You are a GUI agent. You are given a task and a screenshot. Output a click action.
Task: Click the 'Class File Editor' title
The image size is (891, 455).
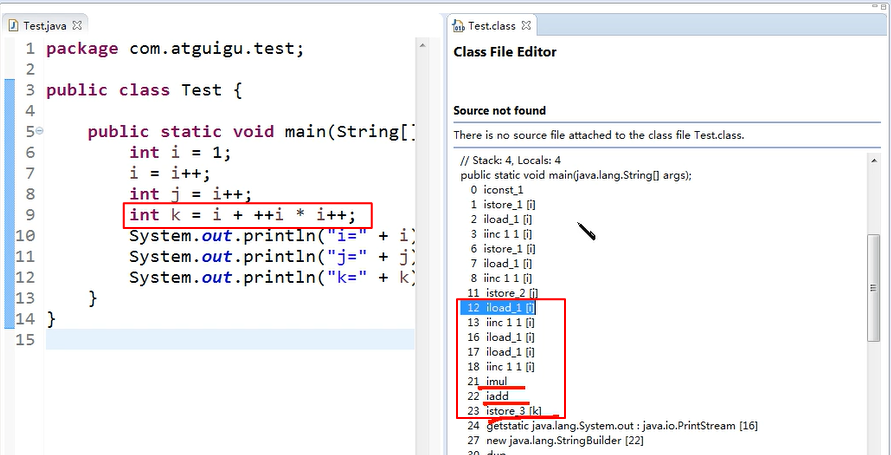[505, 52]
